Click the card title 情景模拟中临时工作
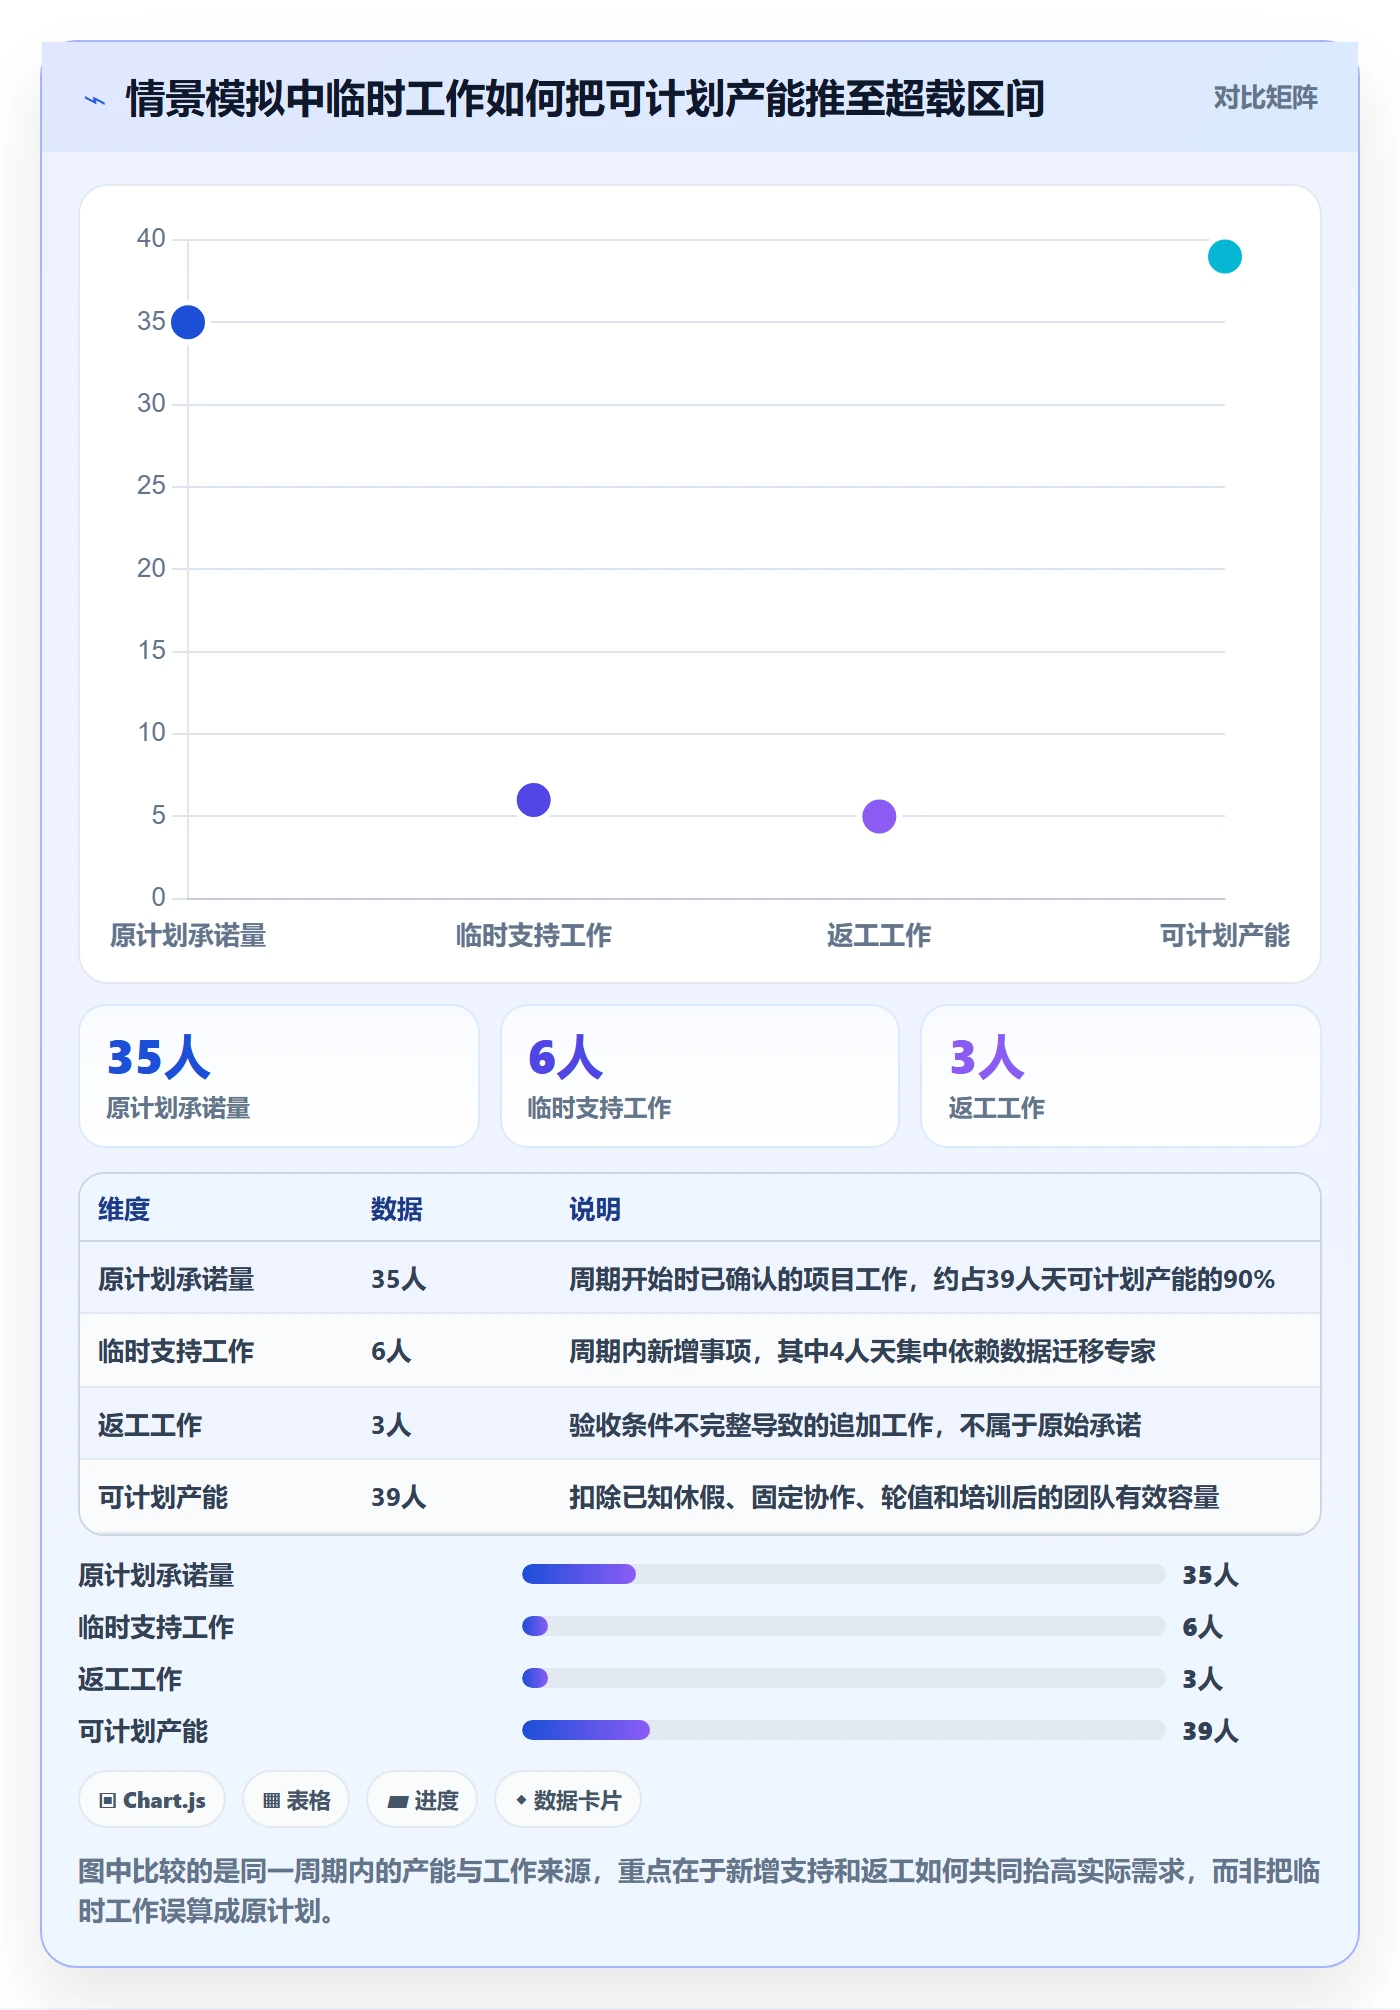This screenshot has width=1400, height=2010. pos(586,99)
